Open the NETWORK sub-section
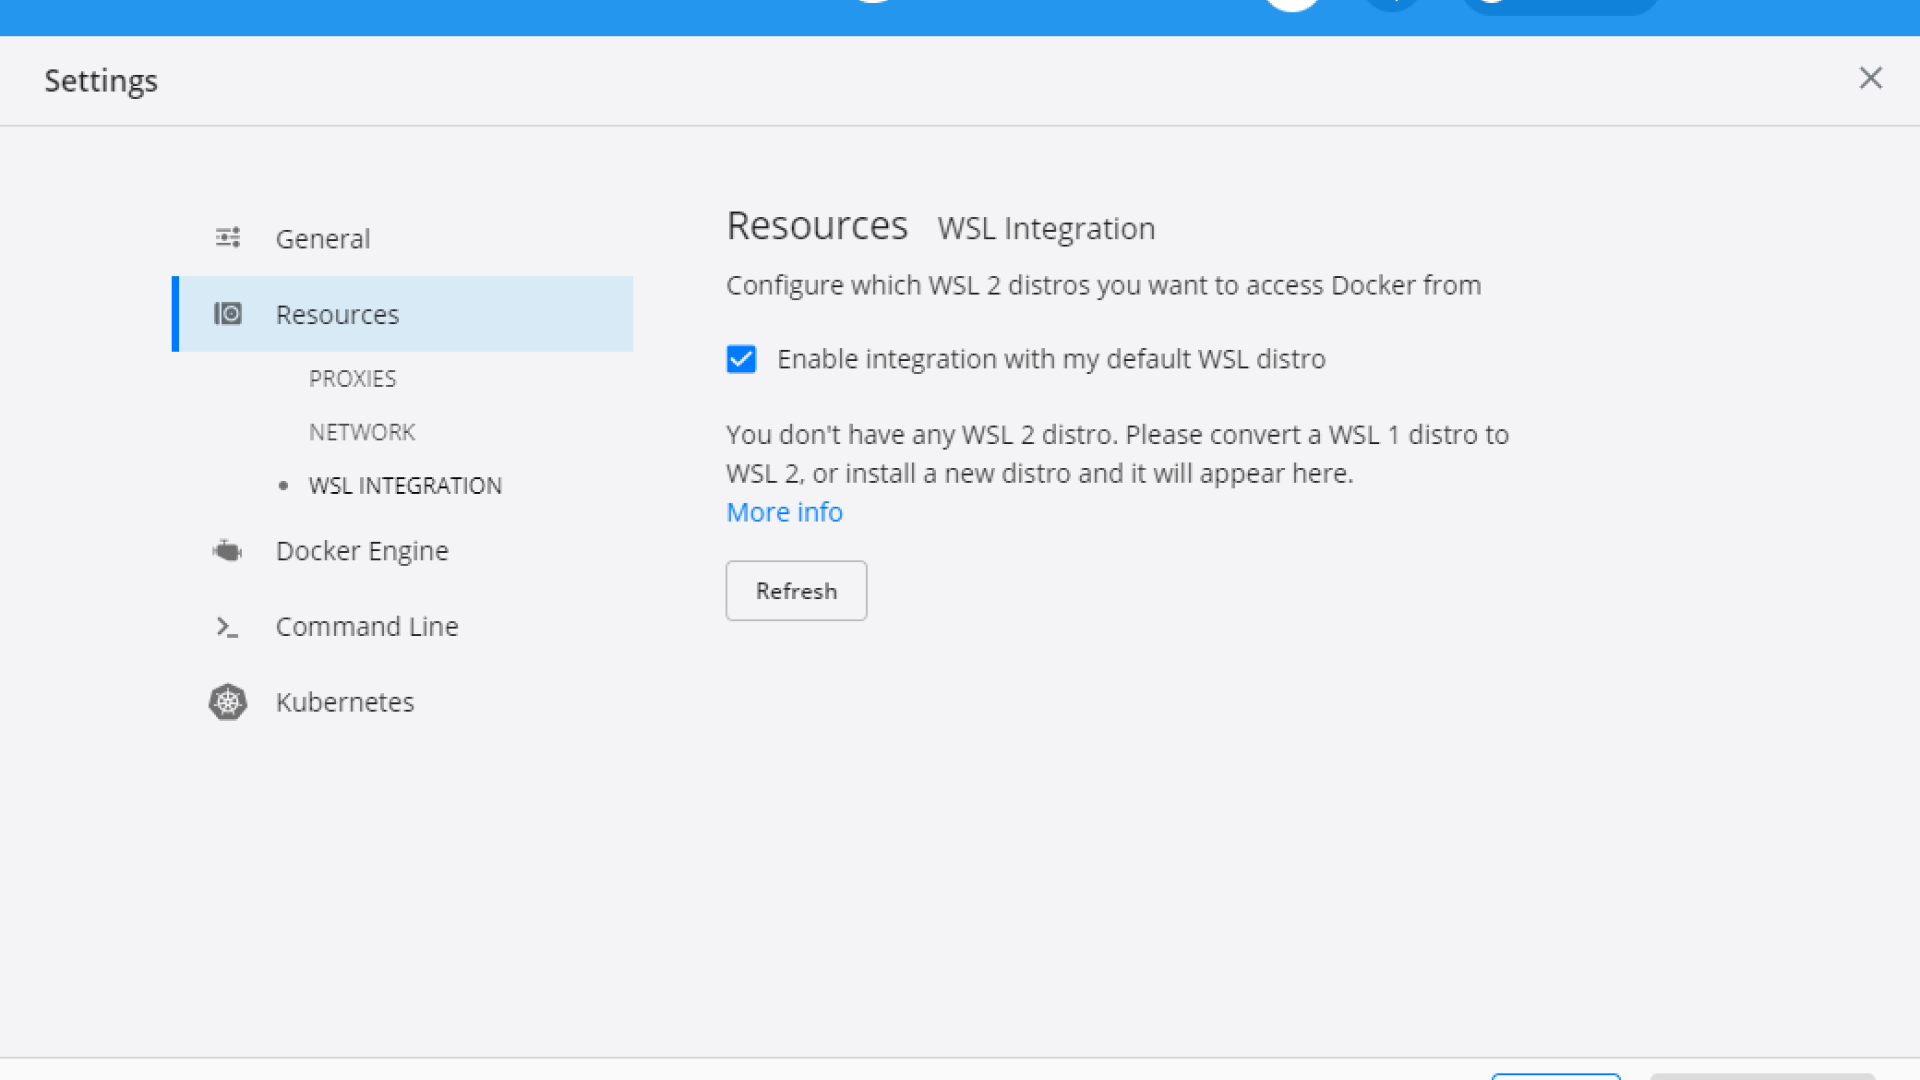 (361, 432)
